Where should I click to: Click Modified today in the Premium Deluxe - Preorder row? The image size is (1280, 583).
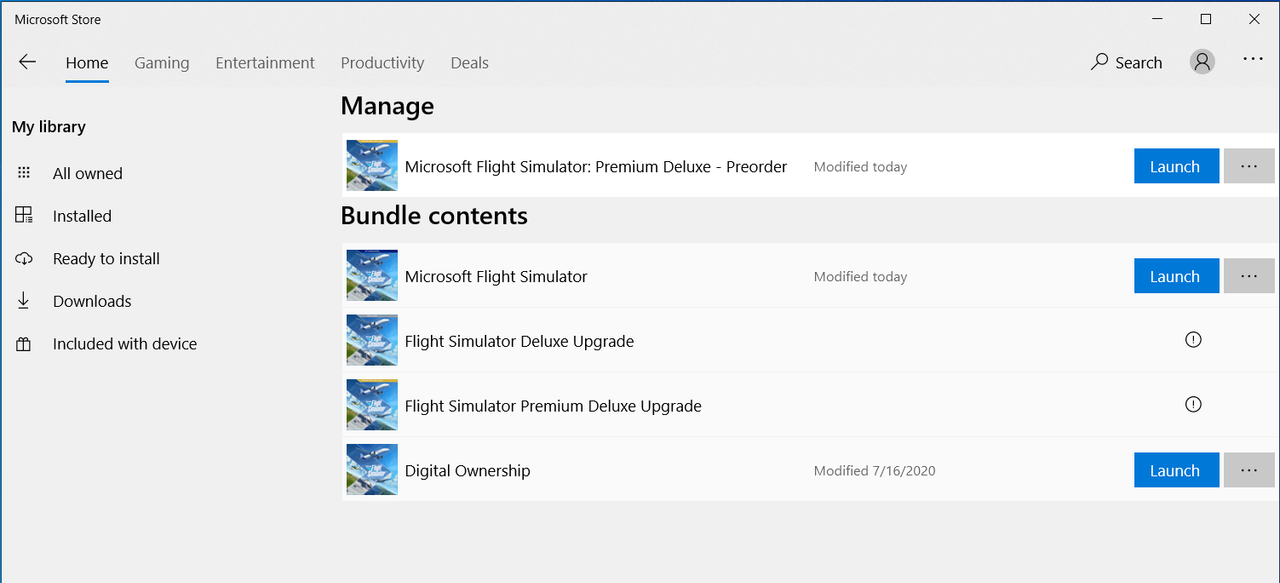860,167
